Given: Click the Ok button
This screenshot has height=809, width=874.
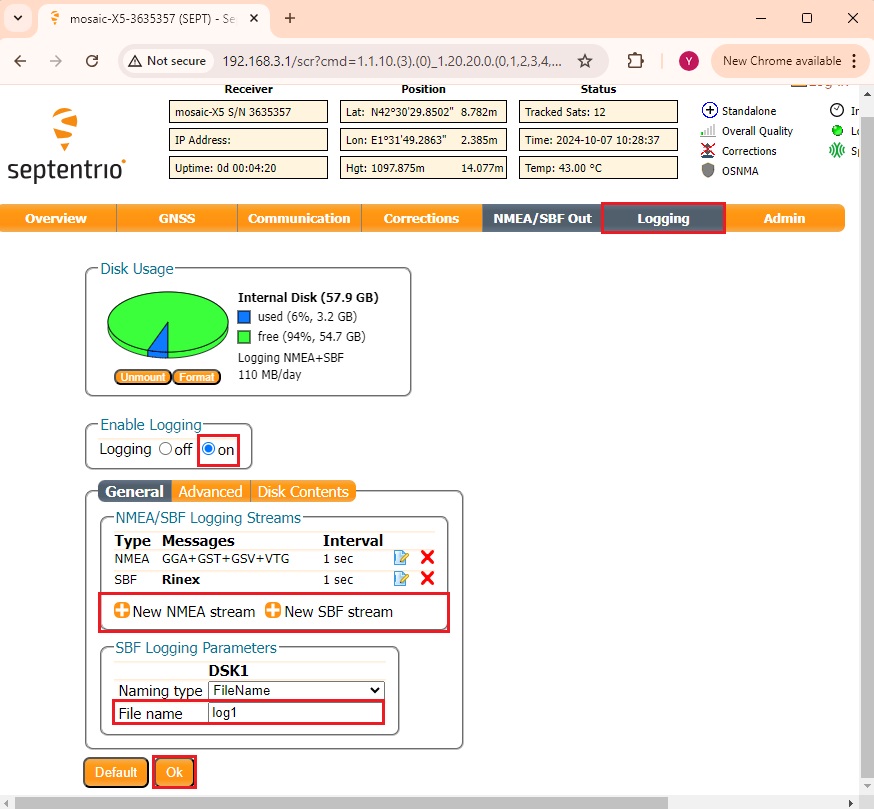Looking at the screenshot, I should [x=174, y=772].
